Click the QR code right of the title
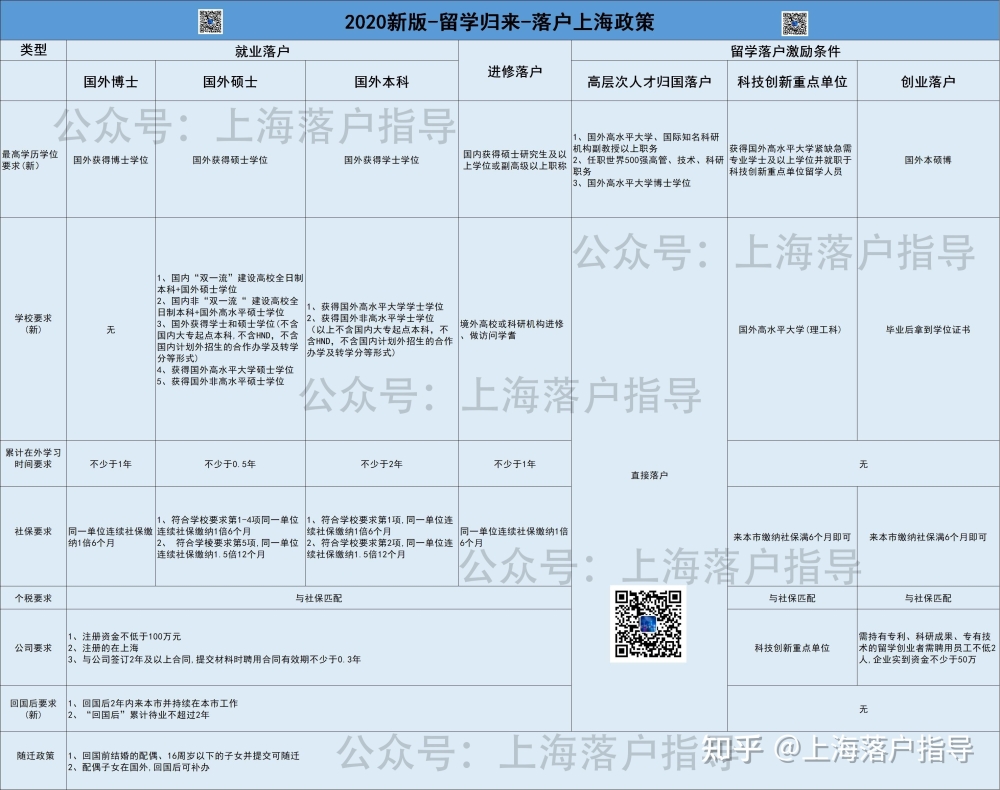1000x790 pixels. click(795, 24)
